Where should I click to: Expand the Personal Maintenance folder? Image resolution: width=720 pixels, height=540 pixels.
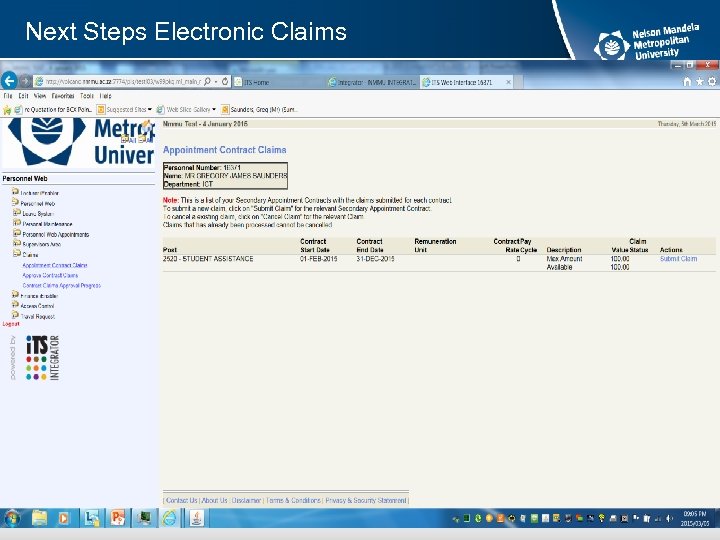pyautogui.click(x=17, y=223)
